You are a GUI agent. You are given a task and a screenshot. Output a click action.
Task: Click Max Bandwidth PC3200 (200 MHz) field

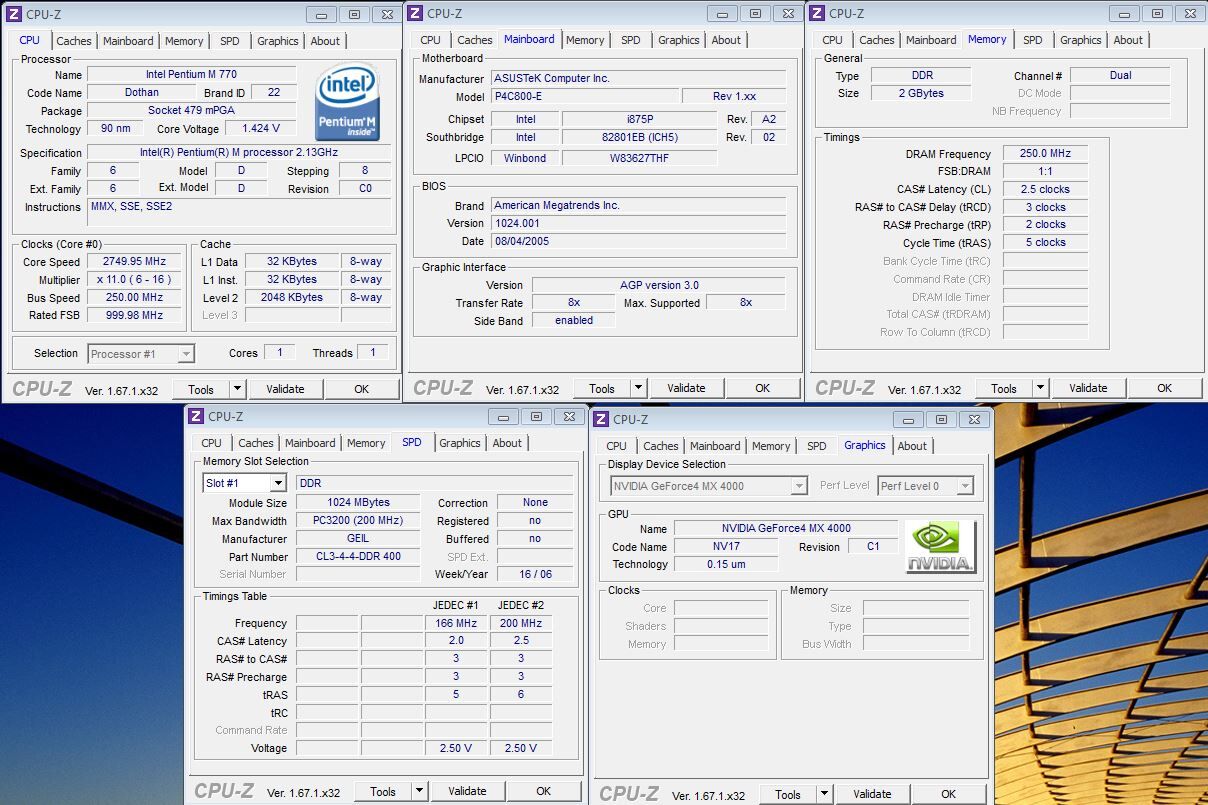(x=358, y=520)
